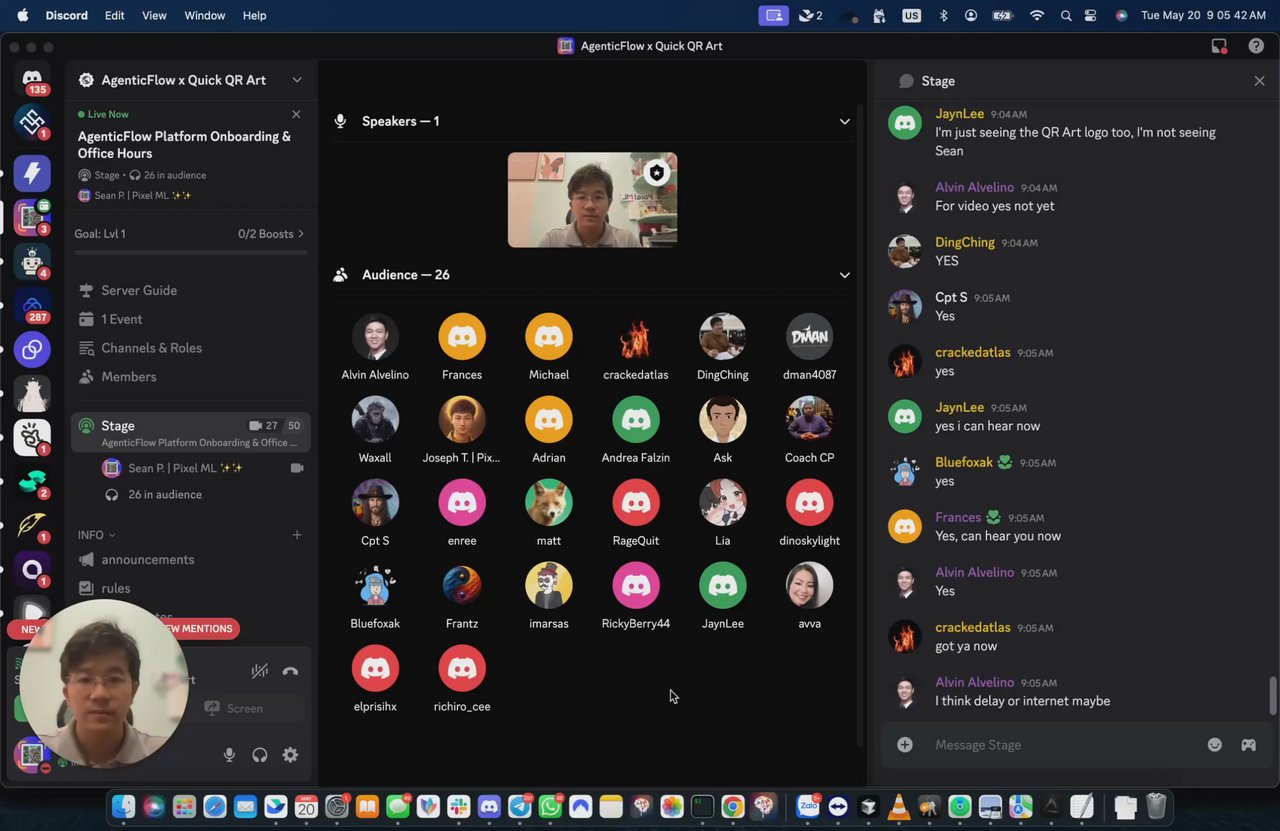The image size is (1280, 831).
Task: Open DingChing's audience avatar
Action: (x=723, y=337)
